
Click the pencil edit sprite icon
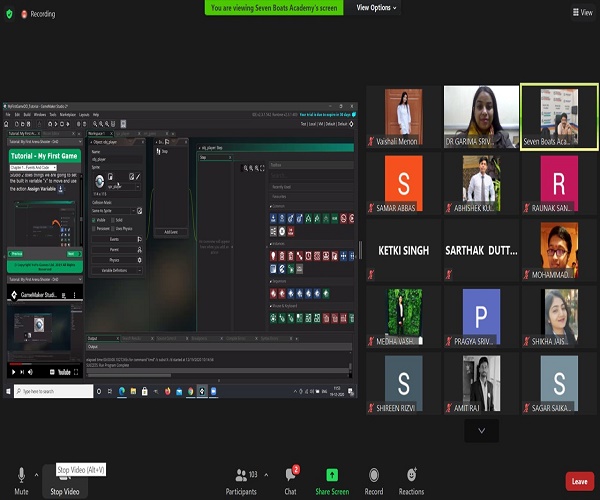[138, 176]
